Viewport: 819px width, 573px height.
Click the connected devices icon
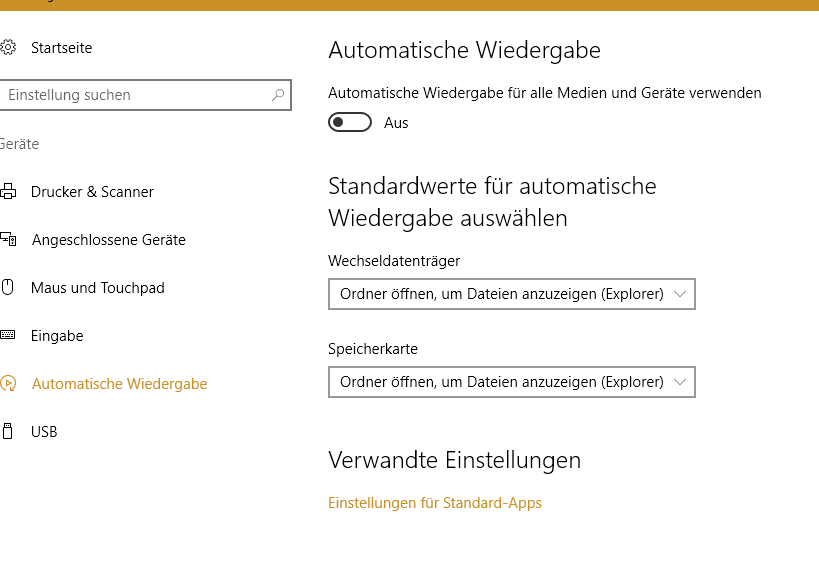coord(8,239)
